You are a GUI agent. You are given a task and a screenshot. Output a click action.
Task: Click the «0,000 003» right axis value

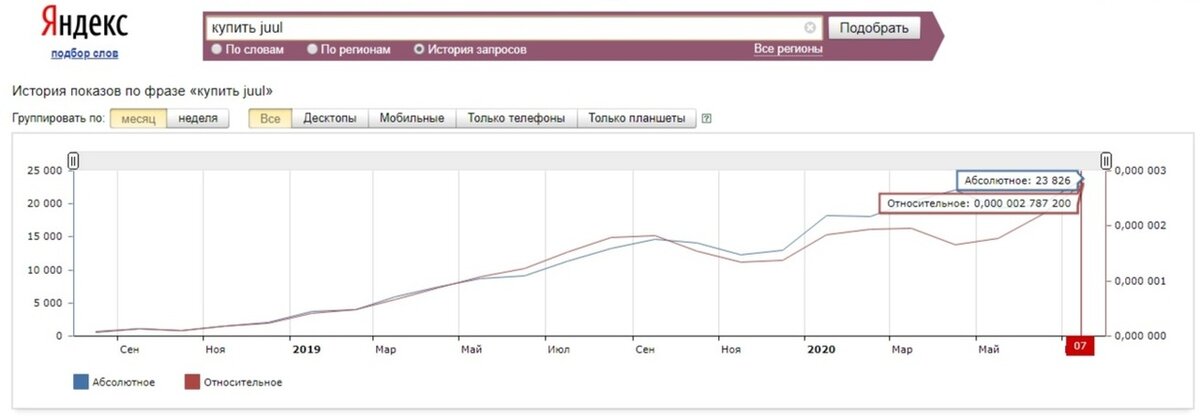coord(1140,171)
